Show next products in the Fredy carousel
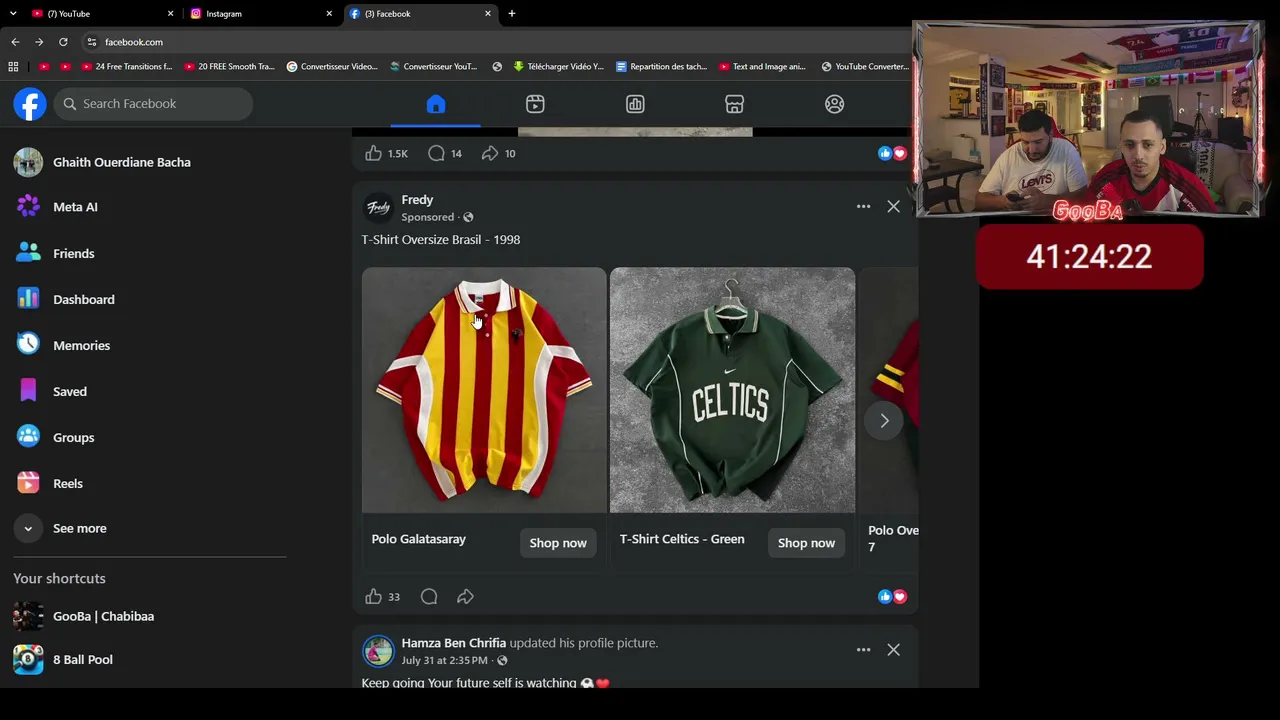This screenshot has height=720, width=1280. (884, 421)
